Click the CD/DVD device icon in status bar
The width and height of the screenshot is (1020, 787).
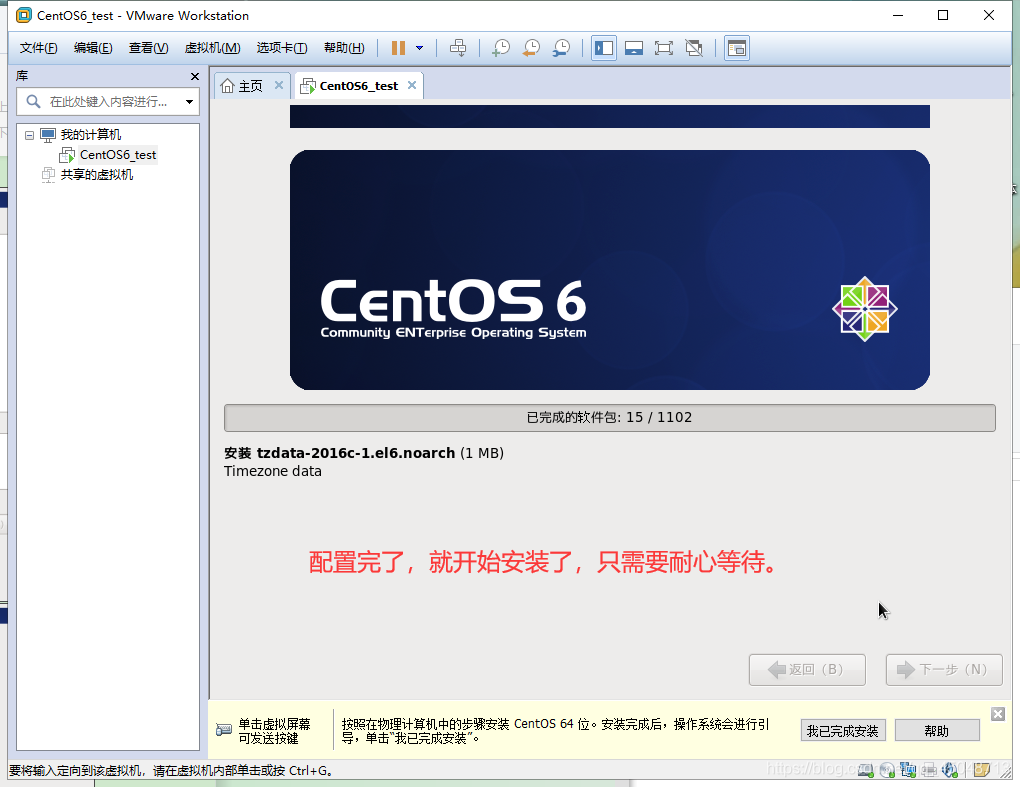tap(887, 771)
